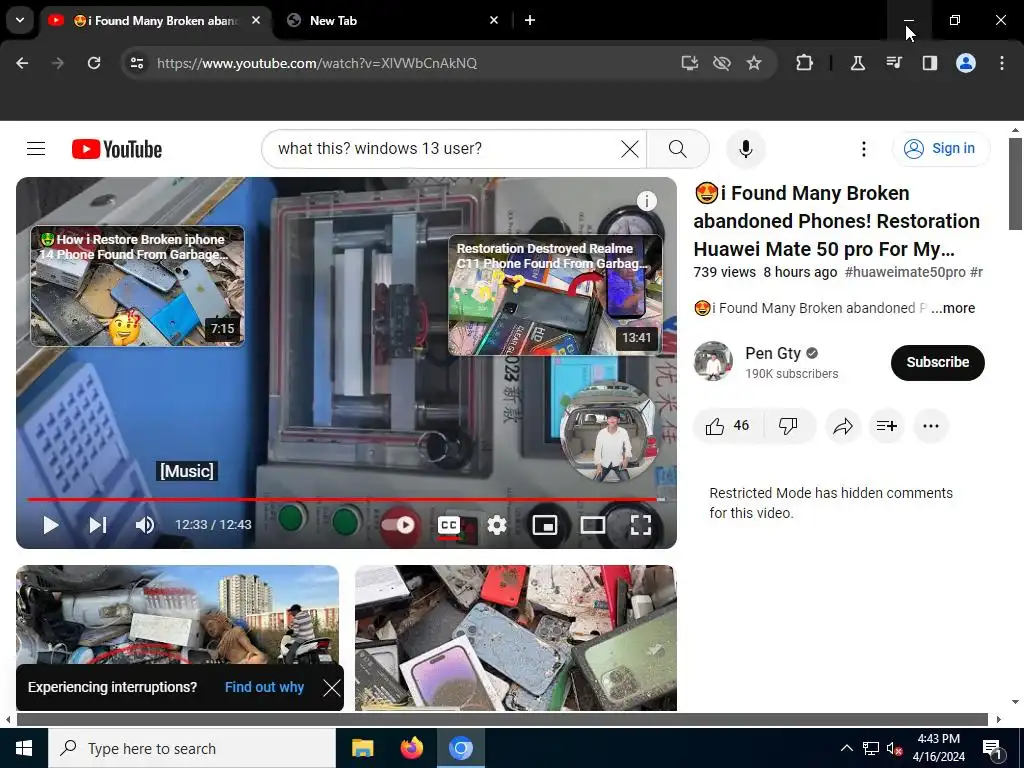Viewport: 1024px width, 768px height.
Task: Open the suggested iPhone 14 restoration video card
Action: pyautogui.click(x=137, y=285)
